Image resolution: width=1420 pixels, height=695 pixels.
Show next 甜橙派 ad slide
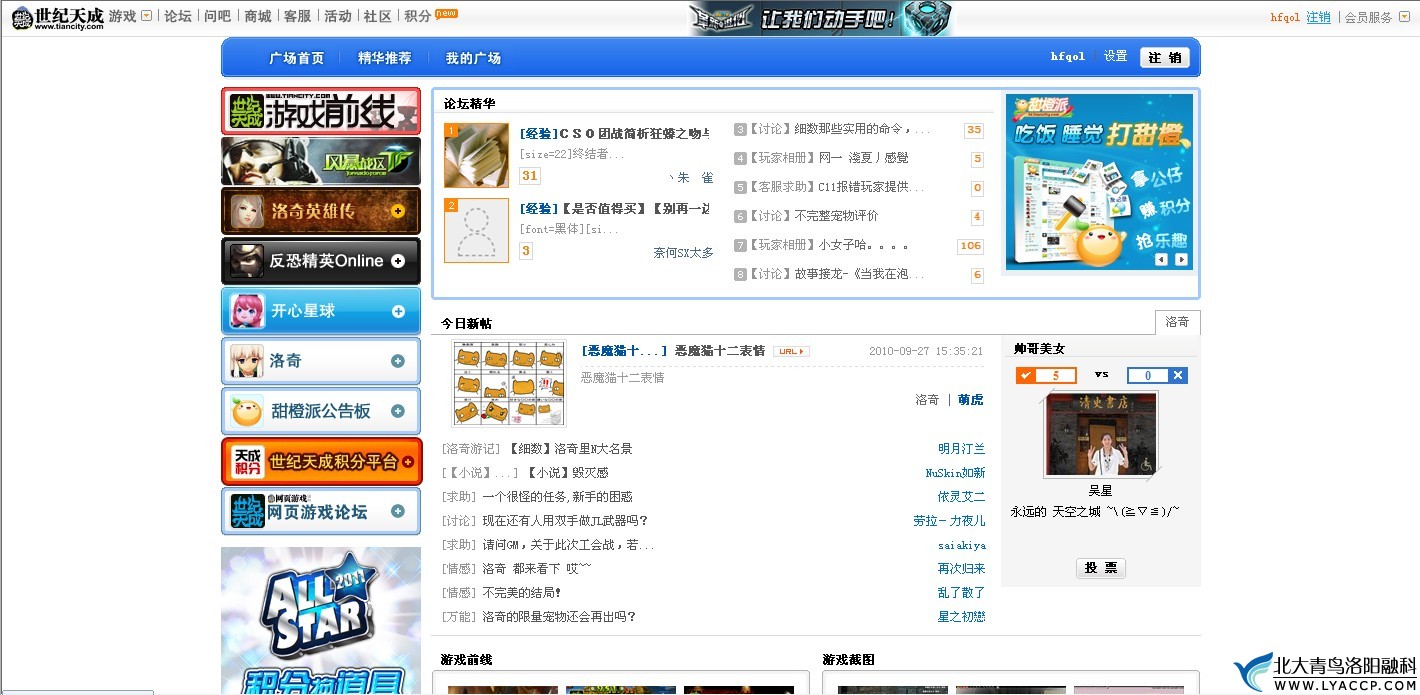[1181, 259]
